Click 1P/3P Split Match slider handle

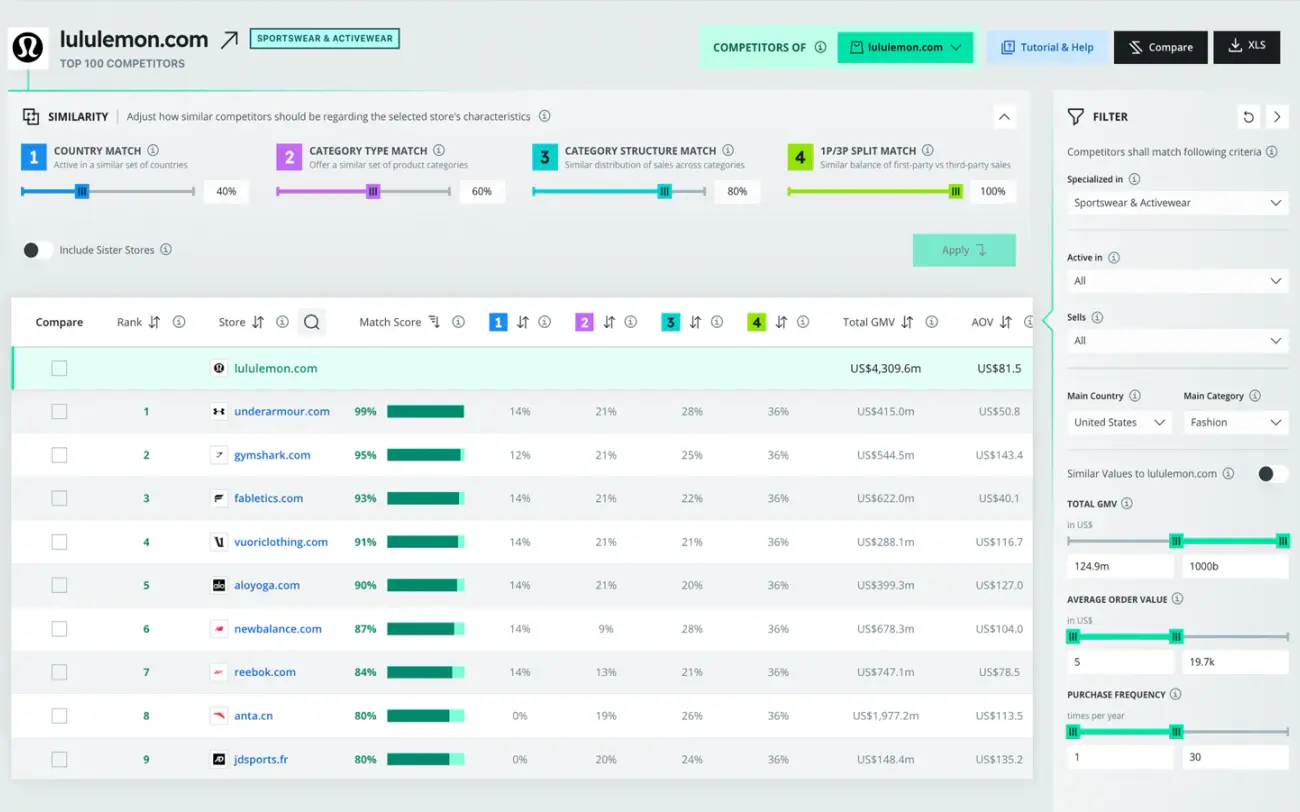point(955,191)
